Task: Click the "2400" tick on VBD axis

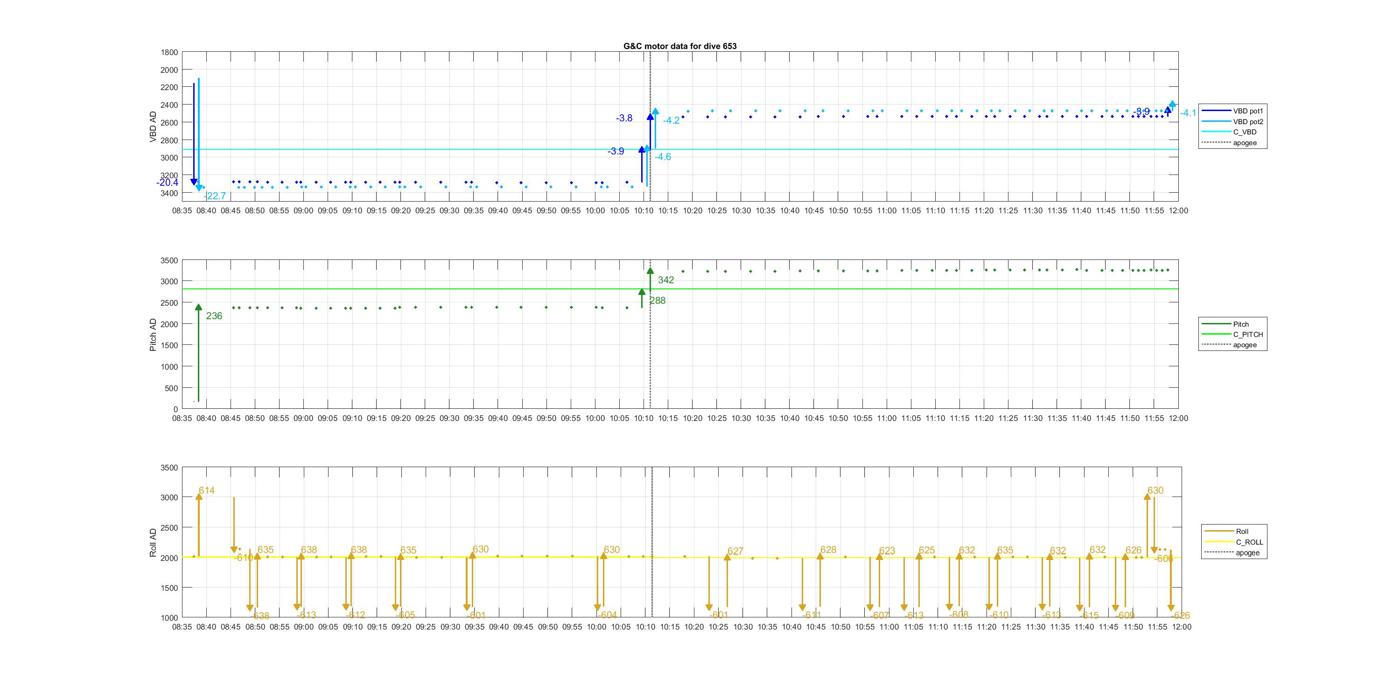Action: click(x=170, y=105)
